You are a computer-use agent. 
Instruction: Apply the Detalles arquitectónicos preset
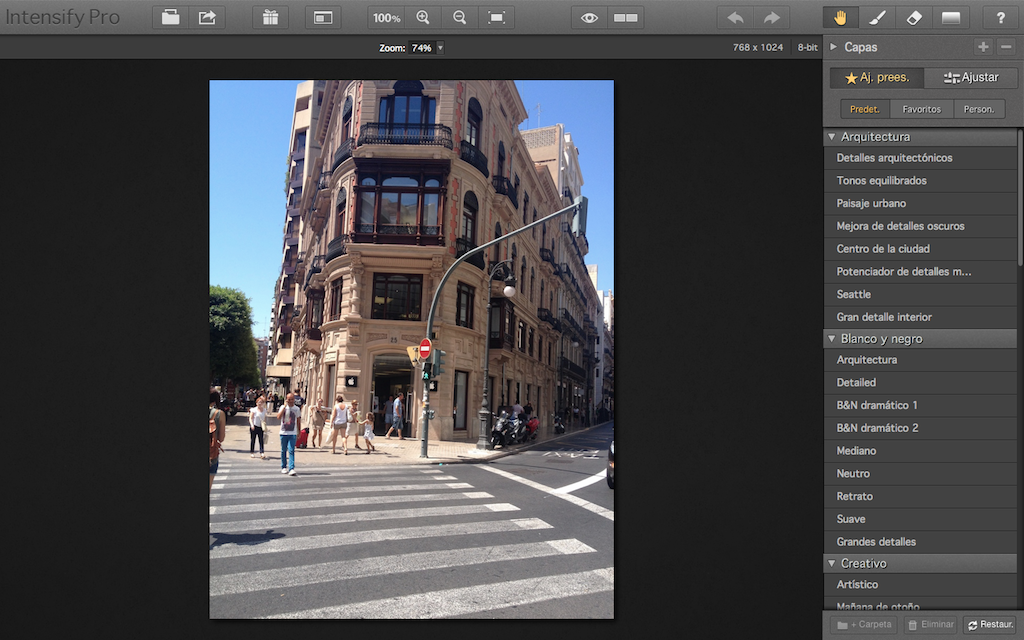(x=920, y=158)
